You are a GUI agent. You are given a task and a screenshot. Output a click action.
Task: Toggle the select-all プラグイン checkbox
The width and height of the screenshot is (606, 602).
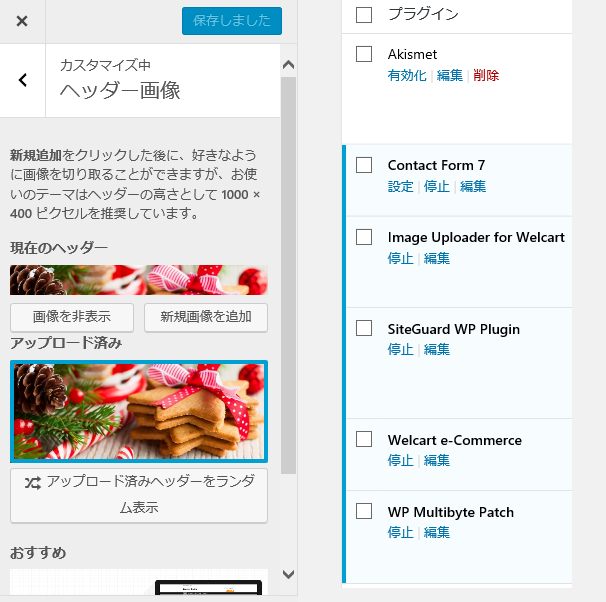(364, 15)
